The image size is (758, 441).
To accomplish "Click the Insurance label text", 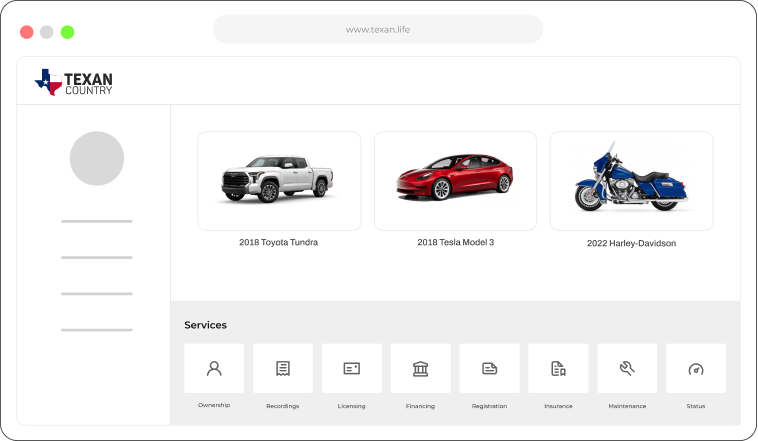I will 558,406.
